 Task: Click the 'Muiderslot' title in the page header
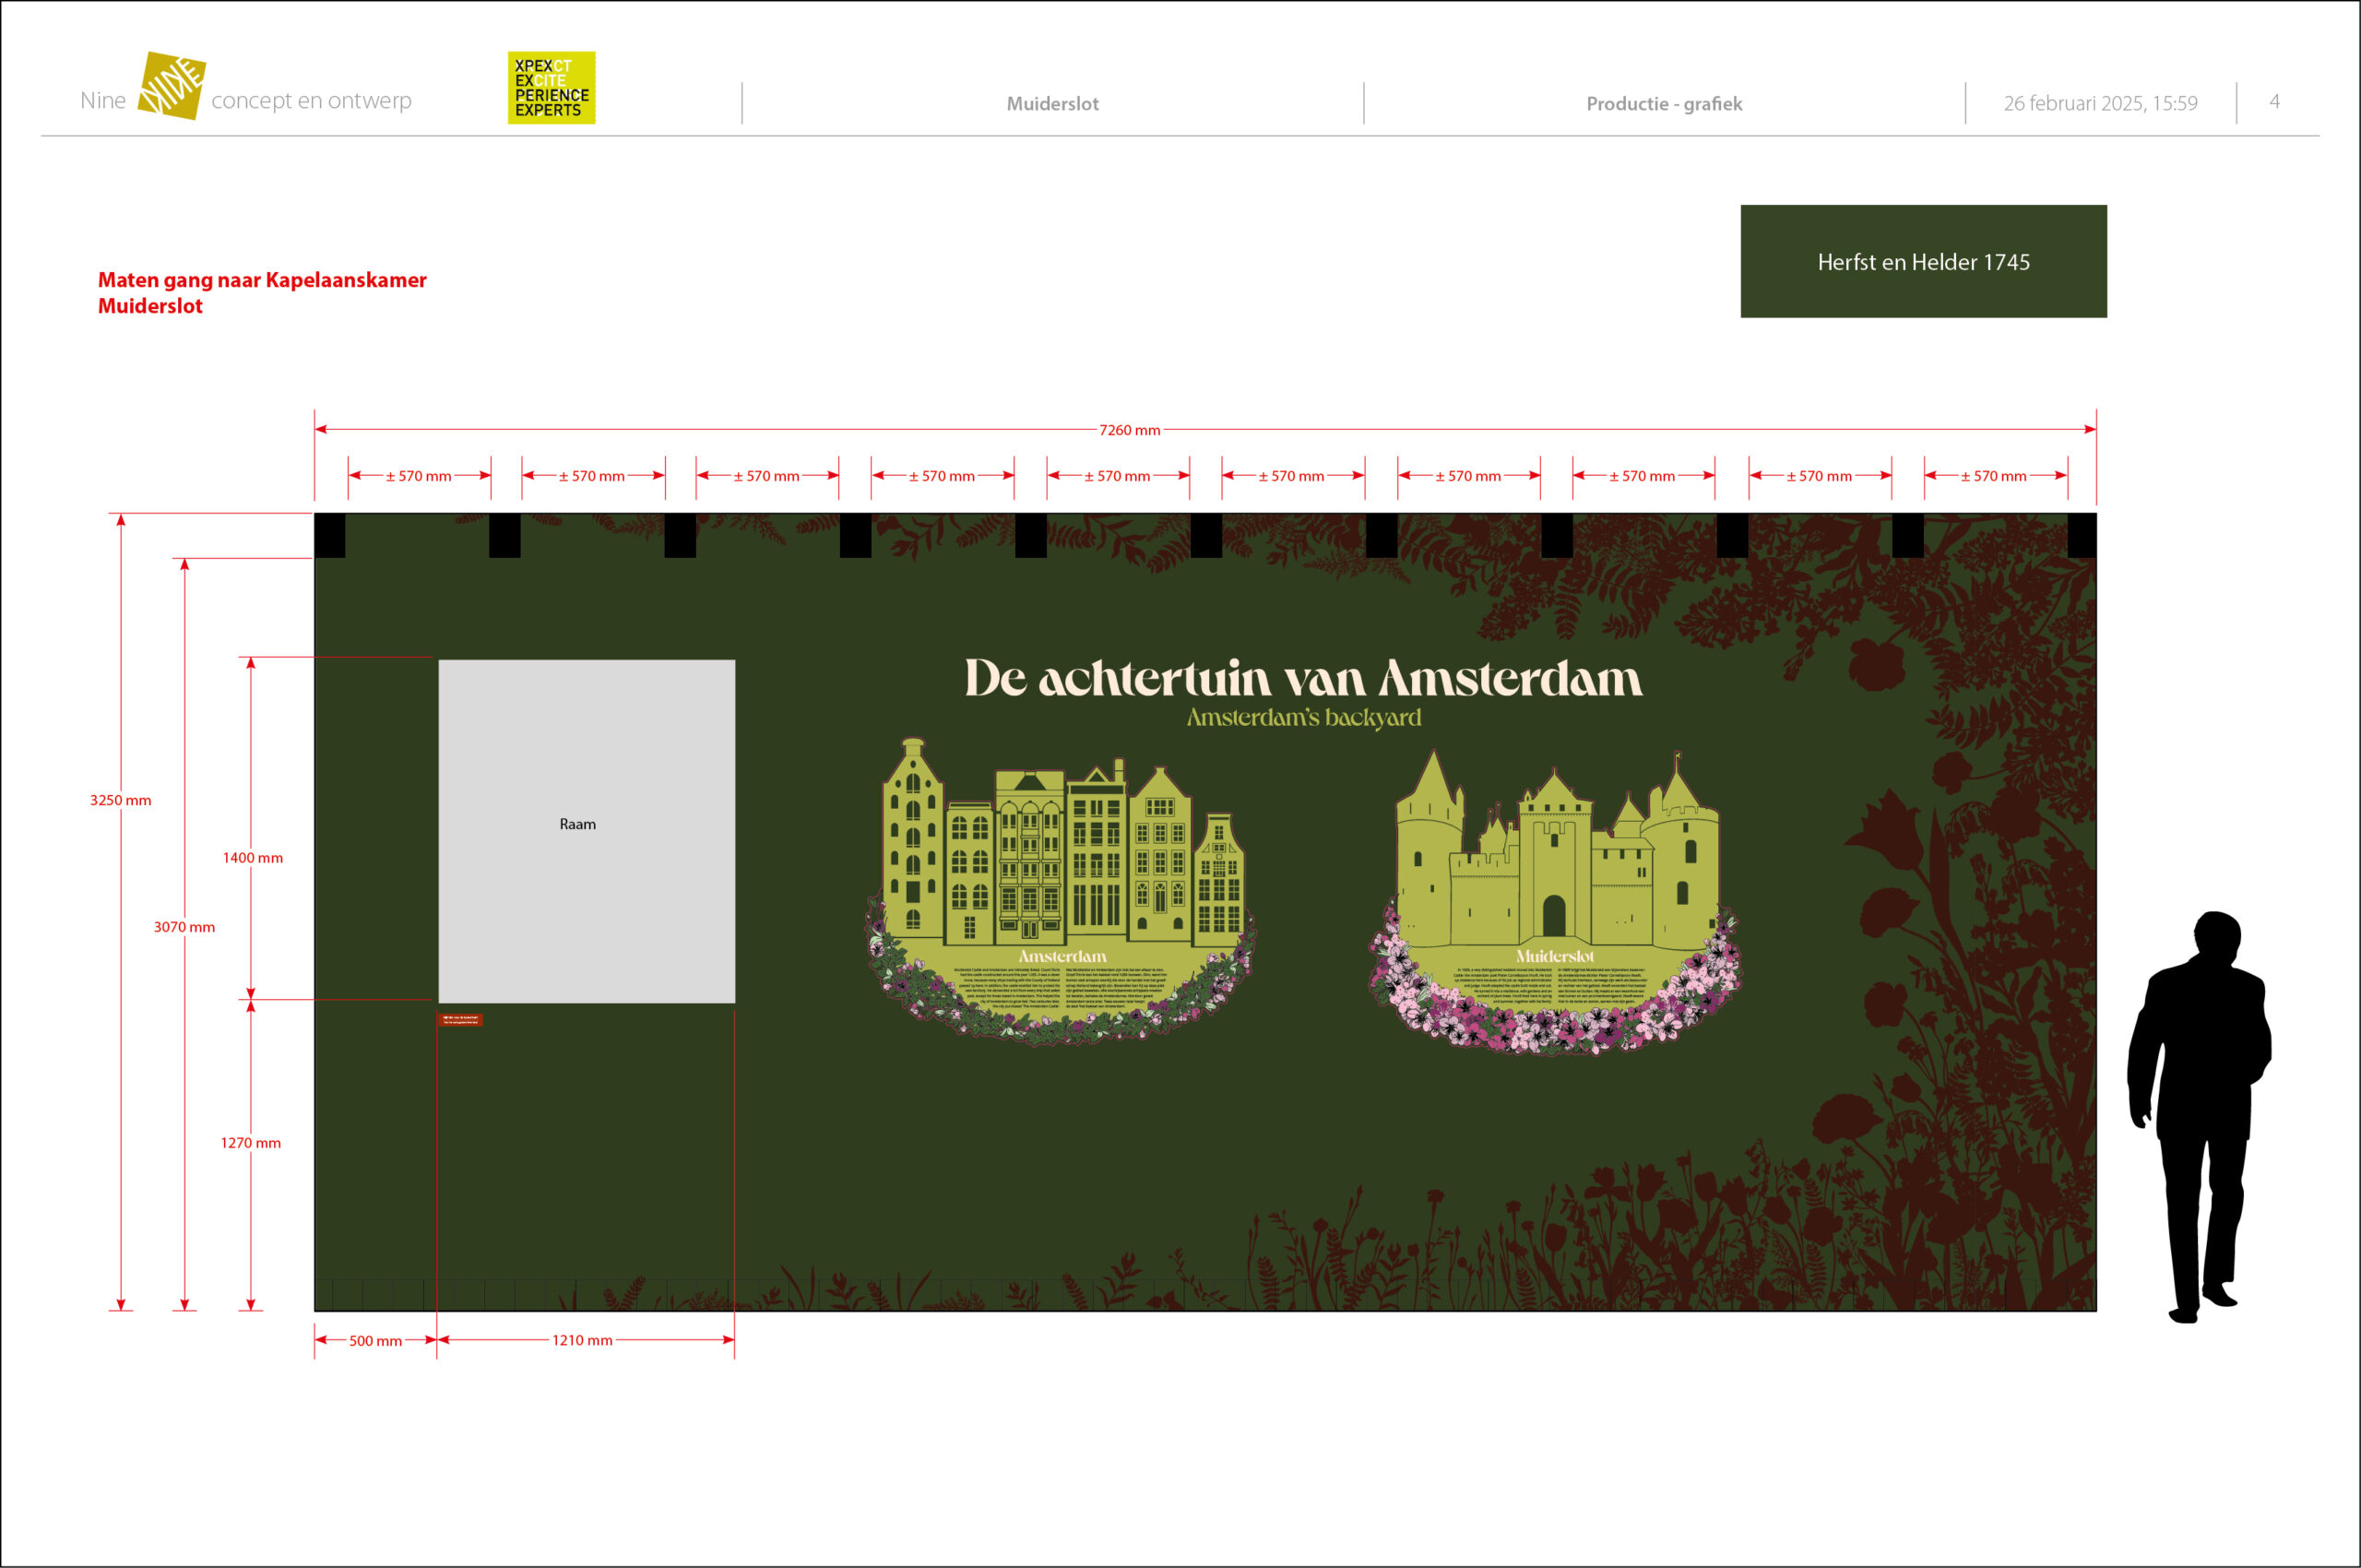1052,104
